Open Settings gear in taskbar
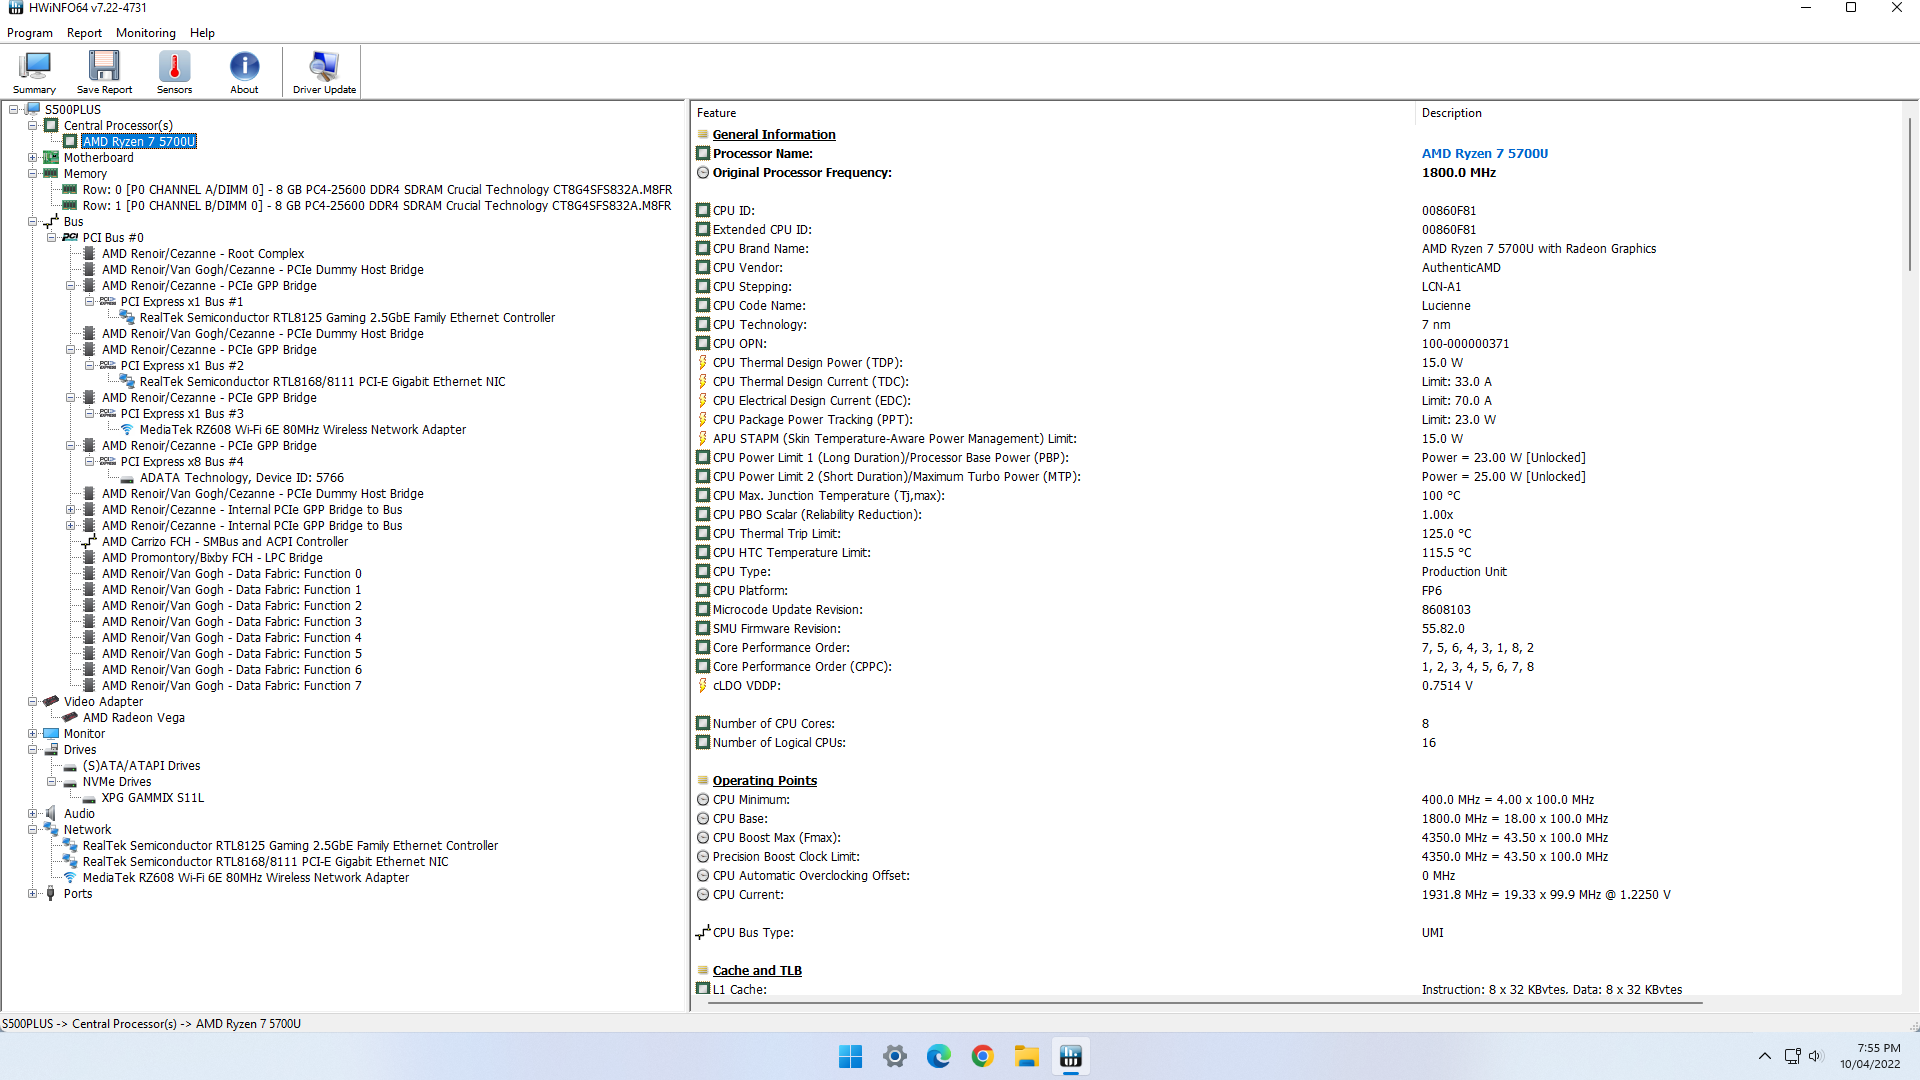The height and width of the screenshot is (1080, 1920). tap(894, 1057)
